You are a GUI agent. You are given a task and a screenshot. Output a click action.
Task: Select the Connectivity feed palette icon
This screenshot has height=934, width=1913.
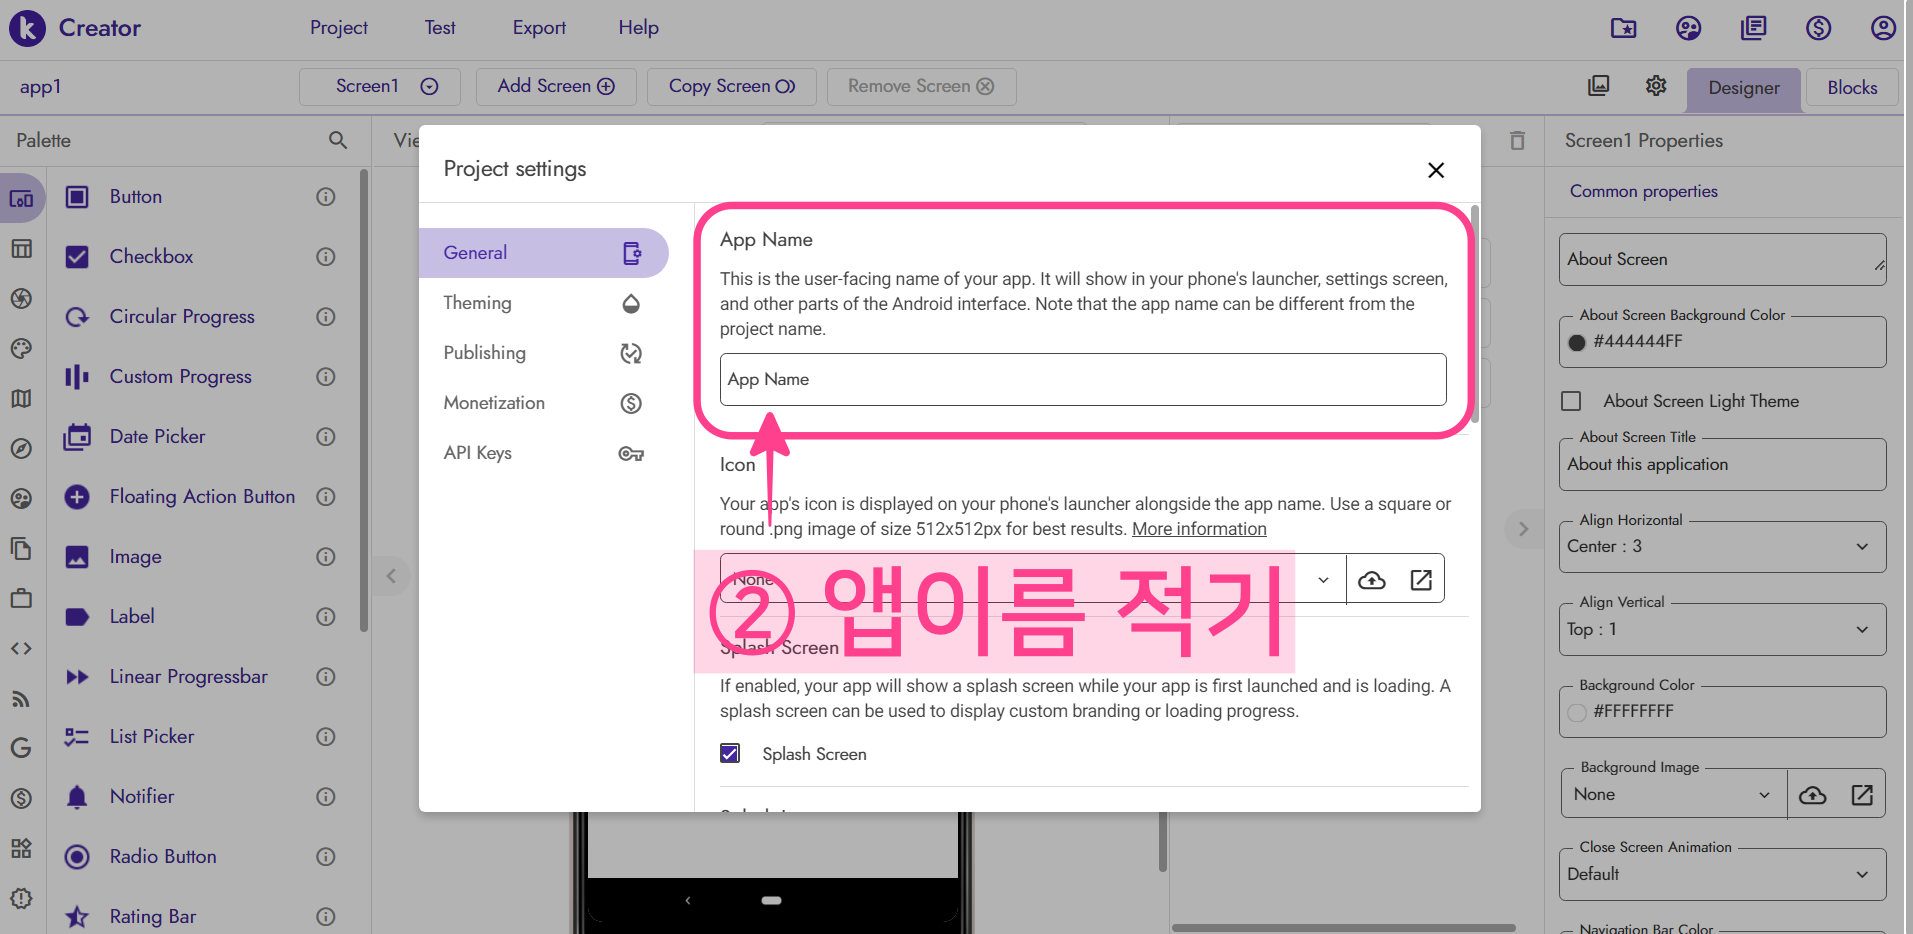click(x=21, y=699)
